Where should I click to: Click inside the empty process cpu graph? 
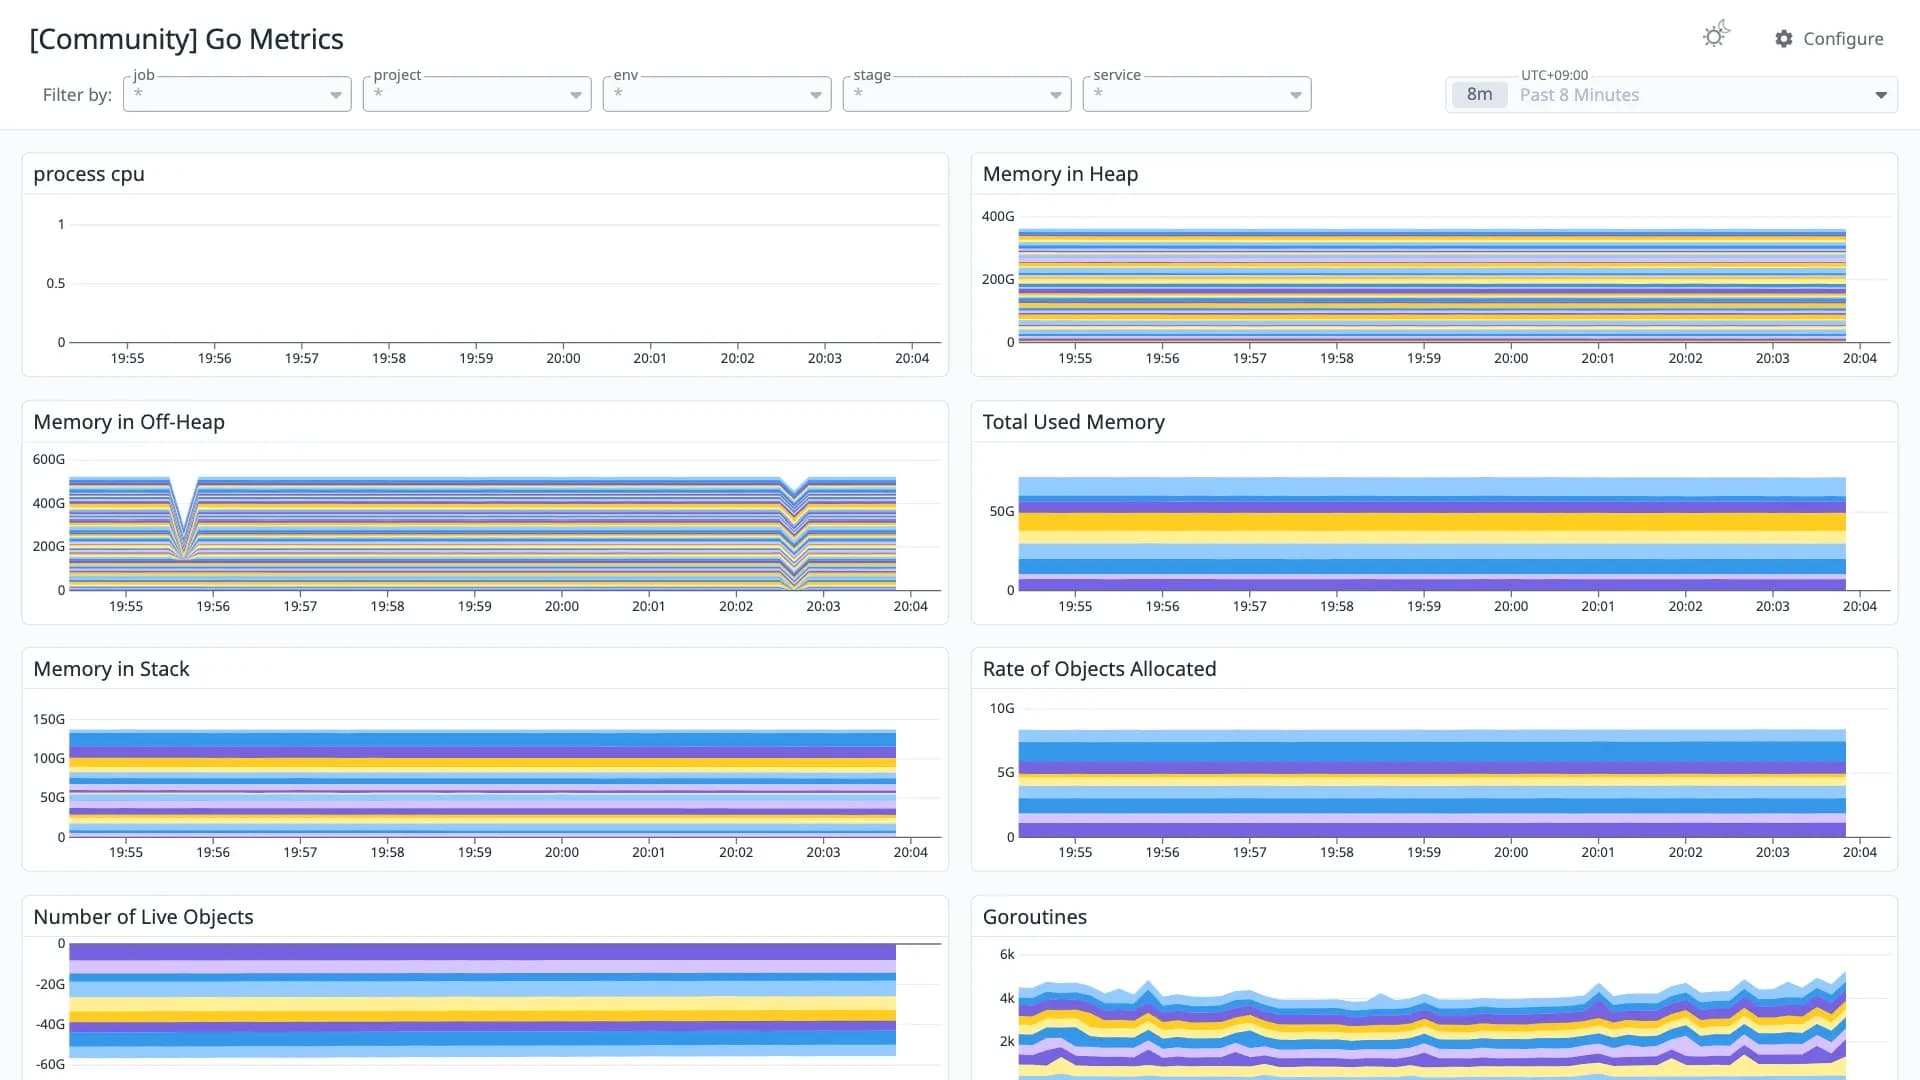(x=505, y=283)
